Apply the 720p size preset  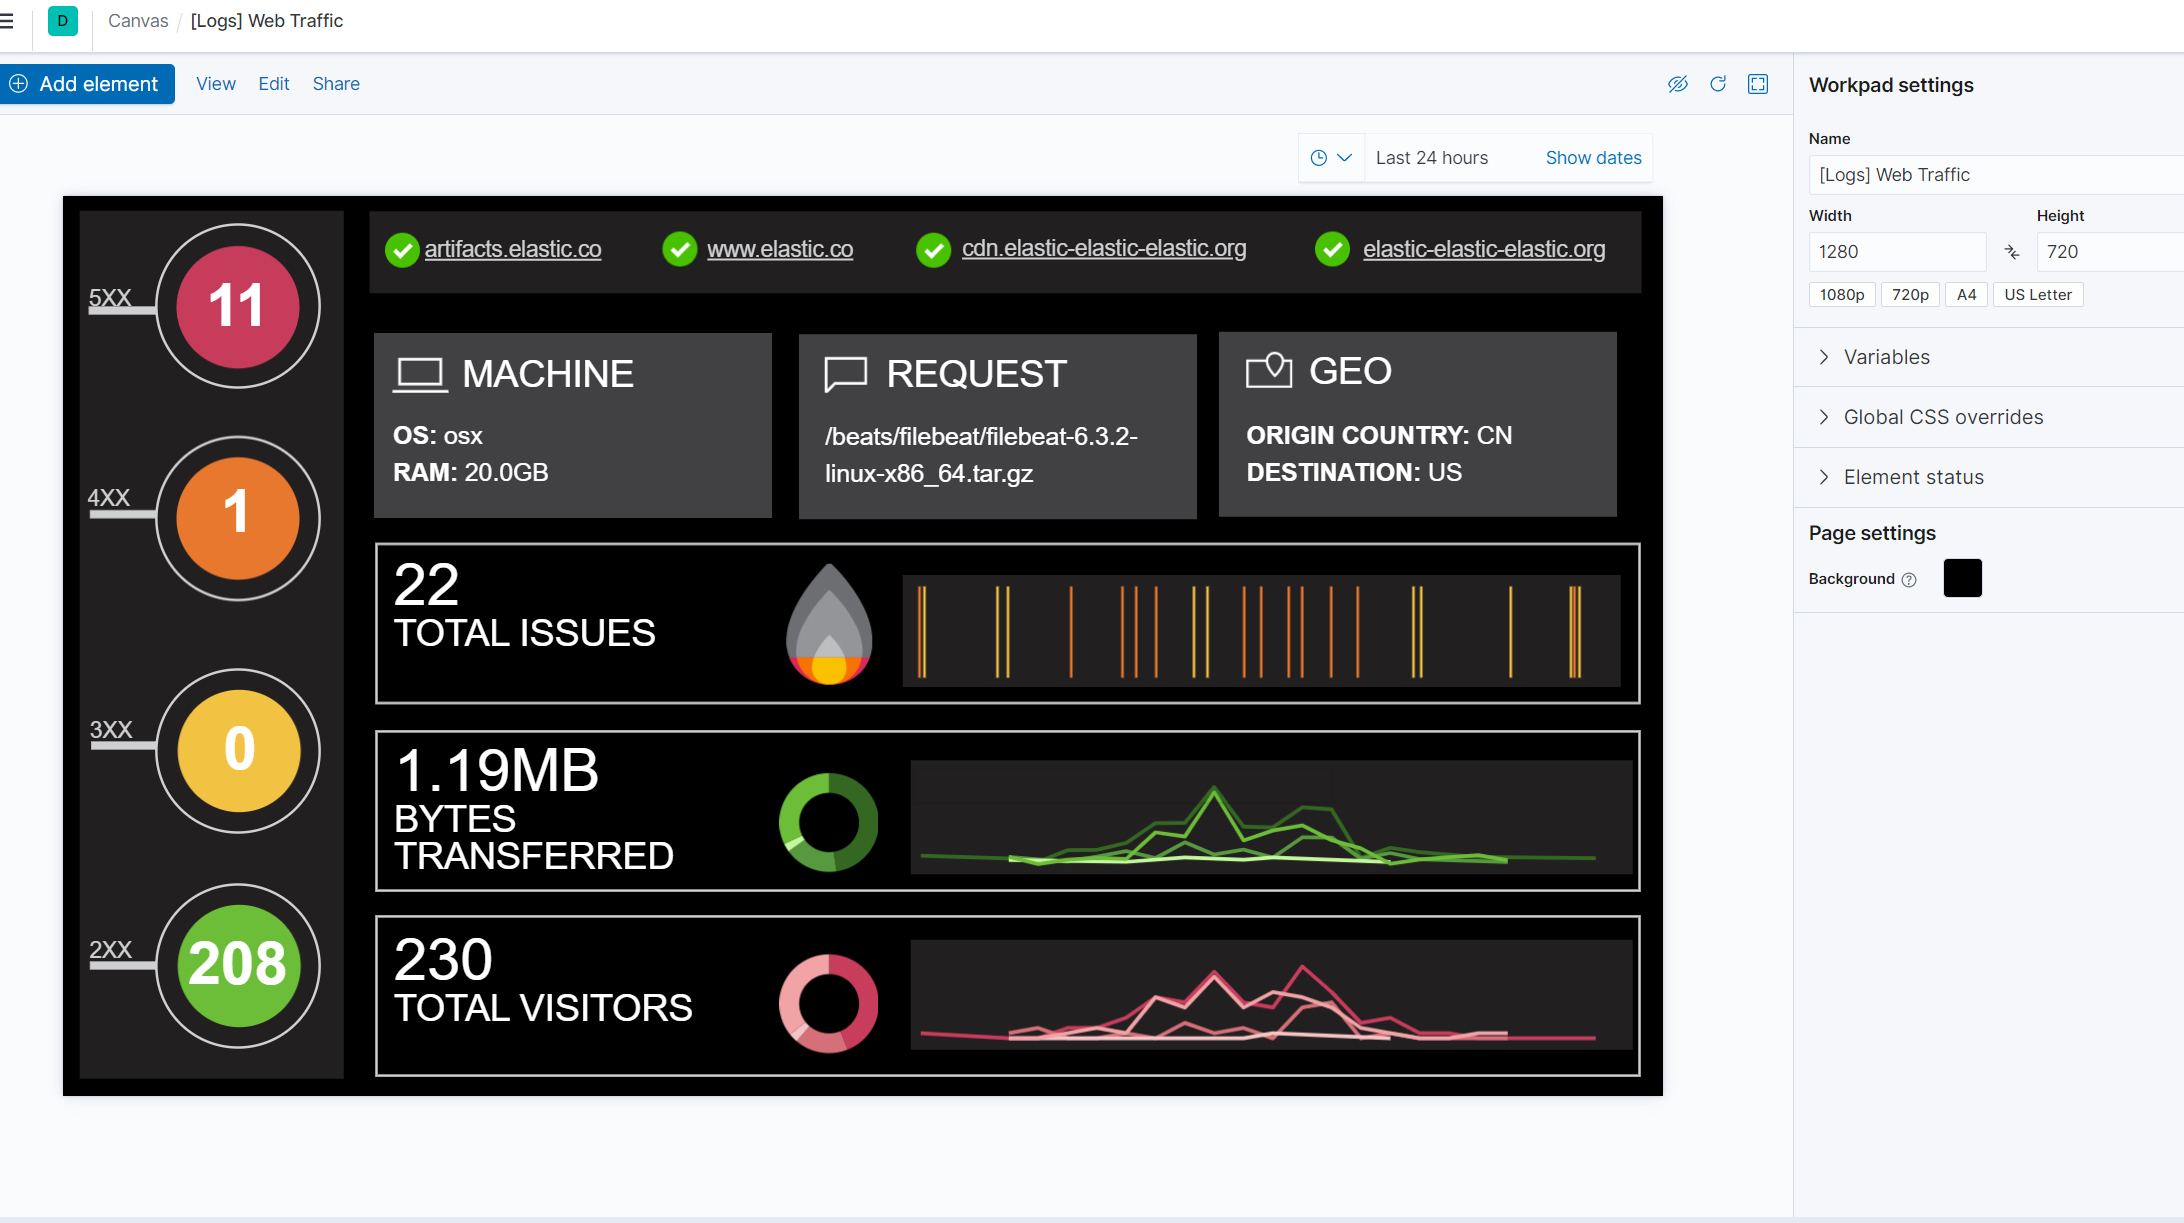coord(1910,295)
